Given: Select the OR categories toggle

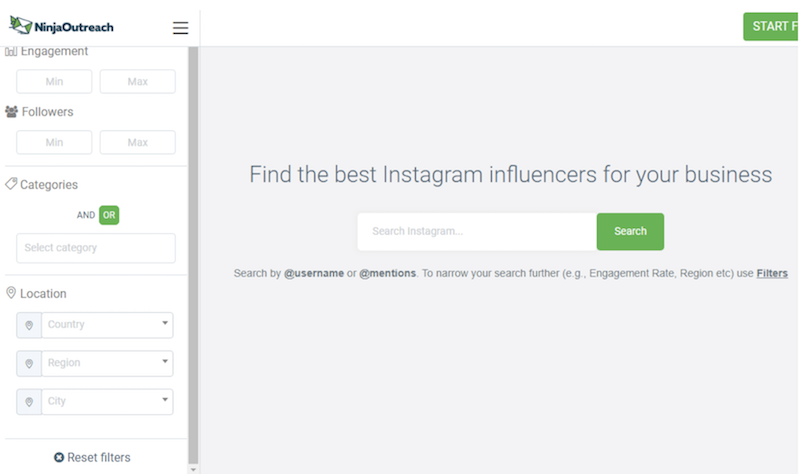Looking at the screenshot, I should pyautogui.click(x=109, y=215).
